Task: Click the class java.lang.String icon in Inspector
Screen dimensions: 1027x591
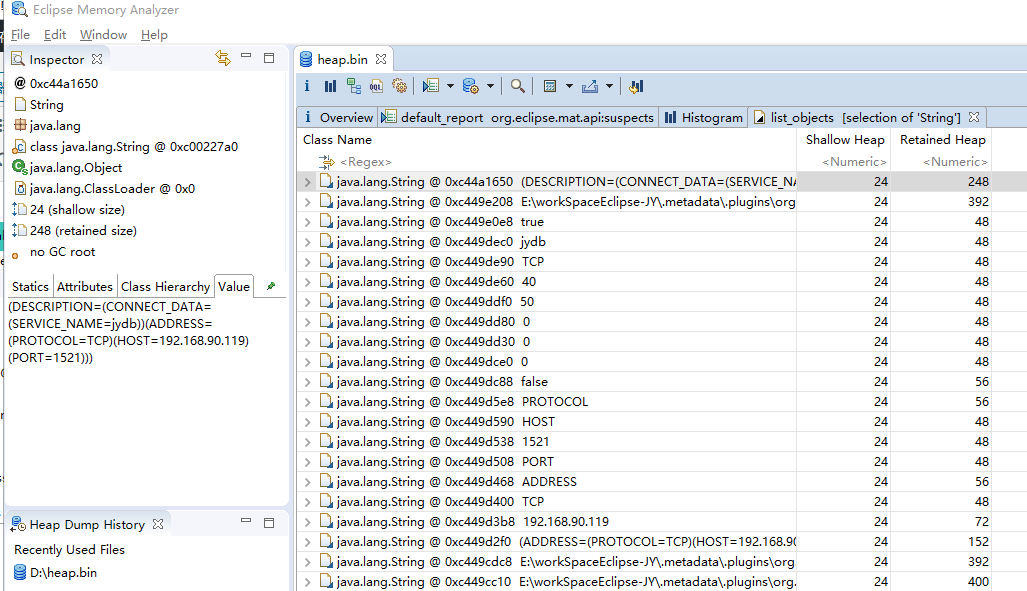Action: click(20, 147)
